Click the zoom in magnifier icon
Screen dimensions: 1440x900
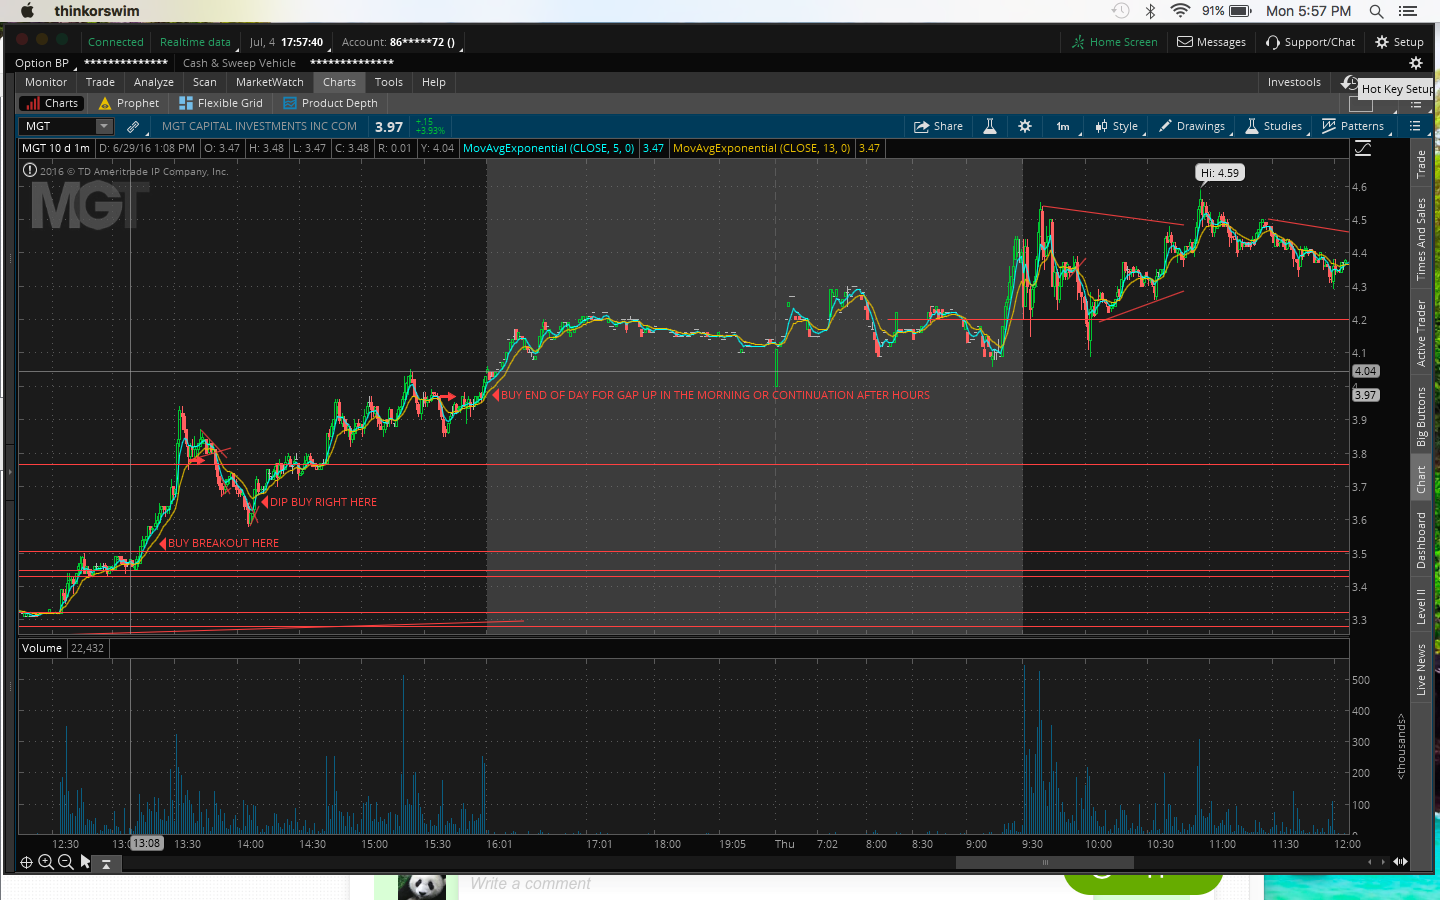coord(46,862)
